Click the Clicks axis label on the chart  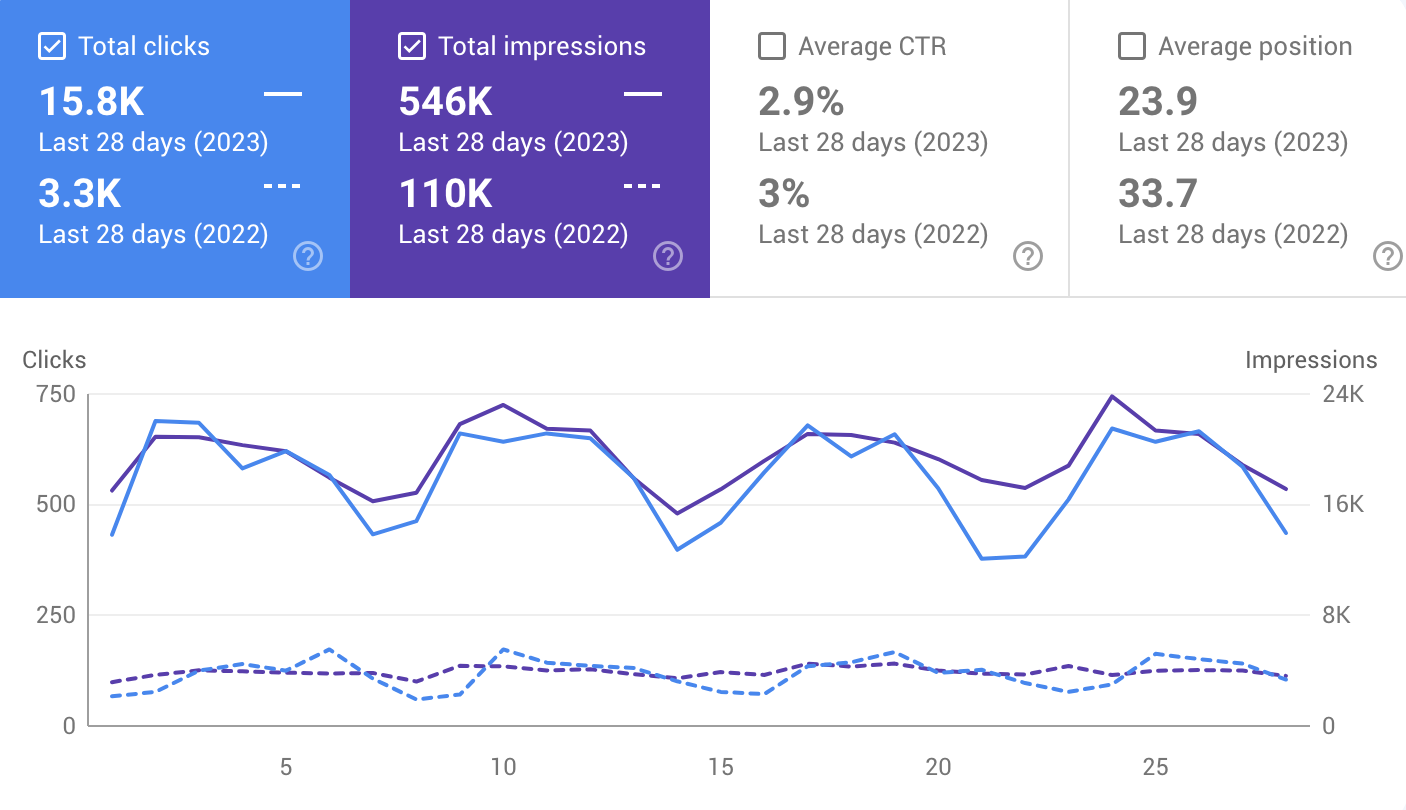tap(54, 359)
